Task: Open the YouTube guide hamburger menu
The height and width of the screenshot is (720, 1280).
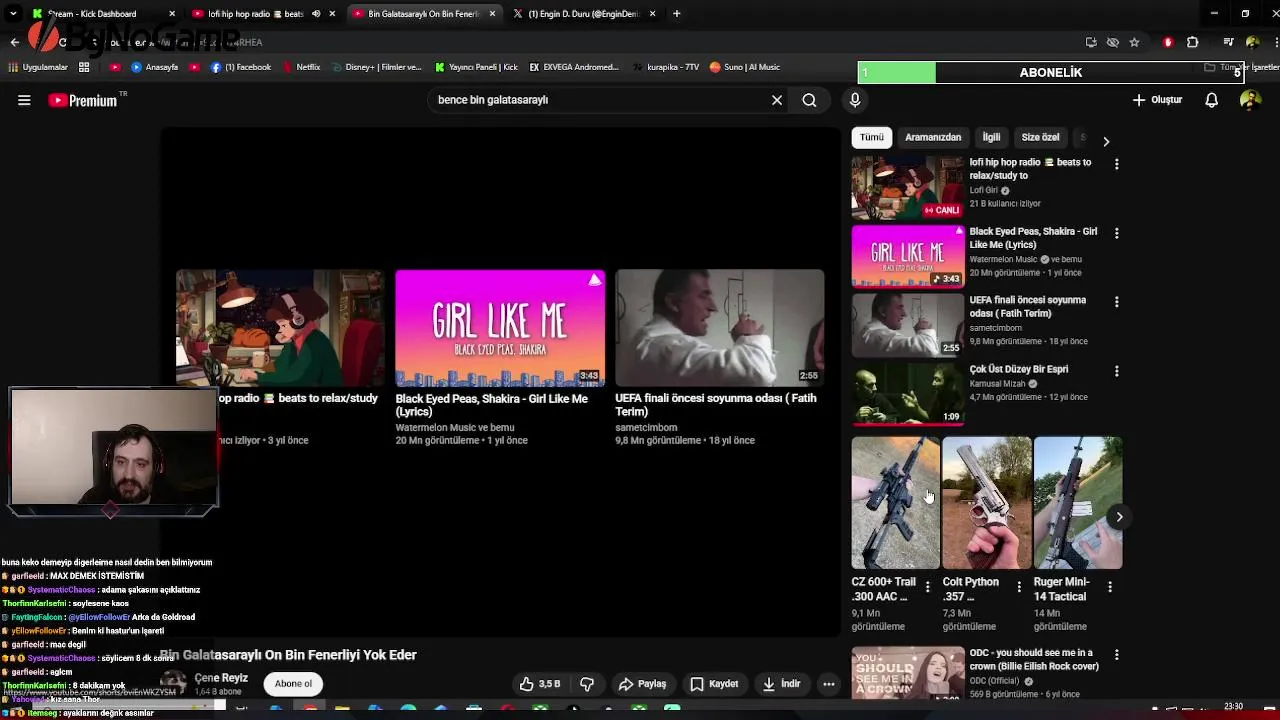Action: coord(24,100)
